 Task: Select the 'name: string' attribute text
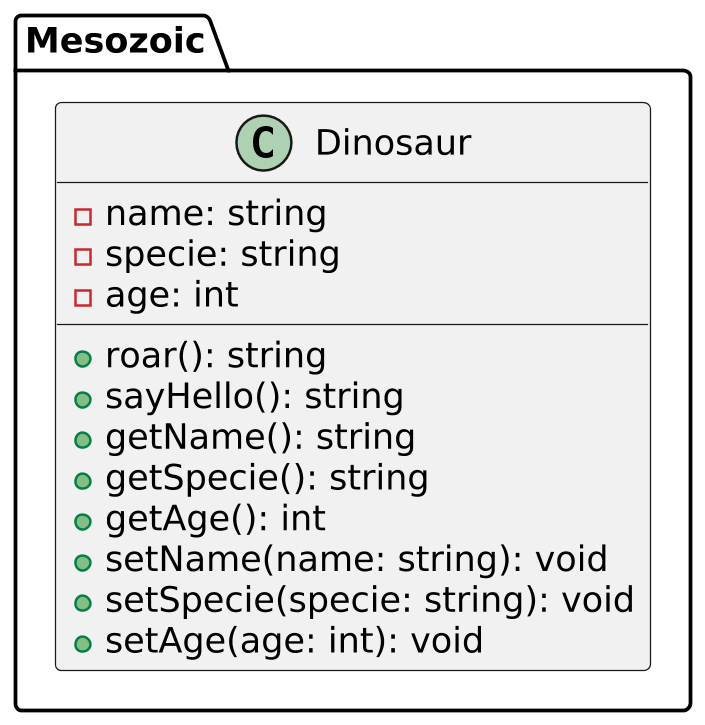(x=215, y=214)
